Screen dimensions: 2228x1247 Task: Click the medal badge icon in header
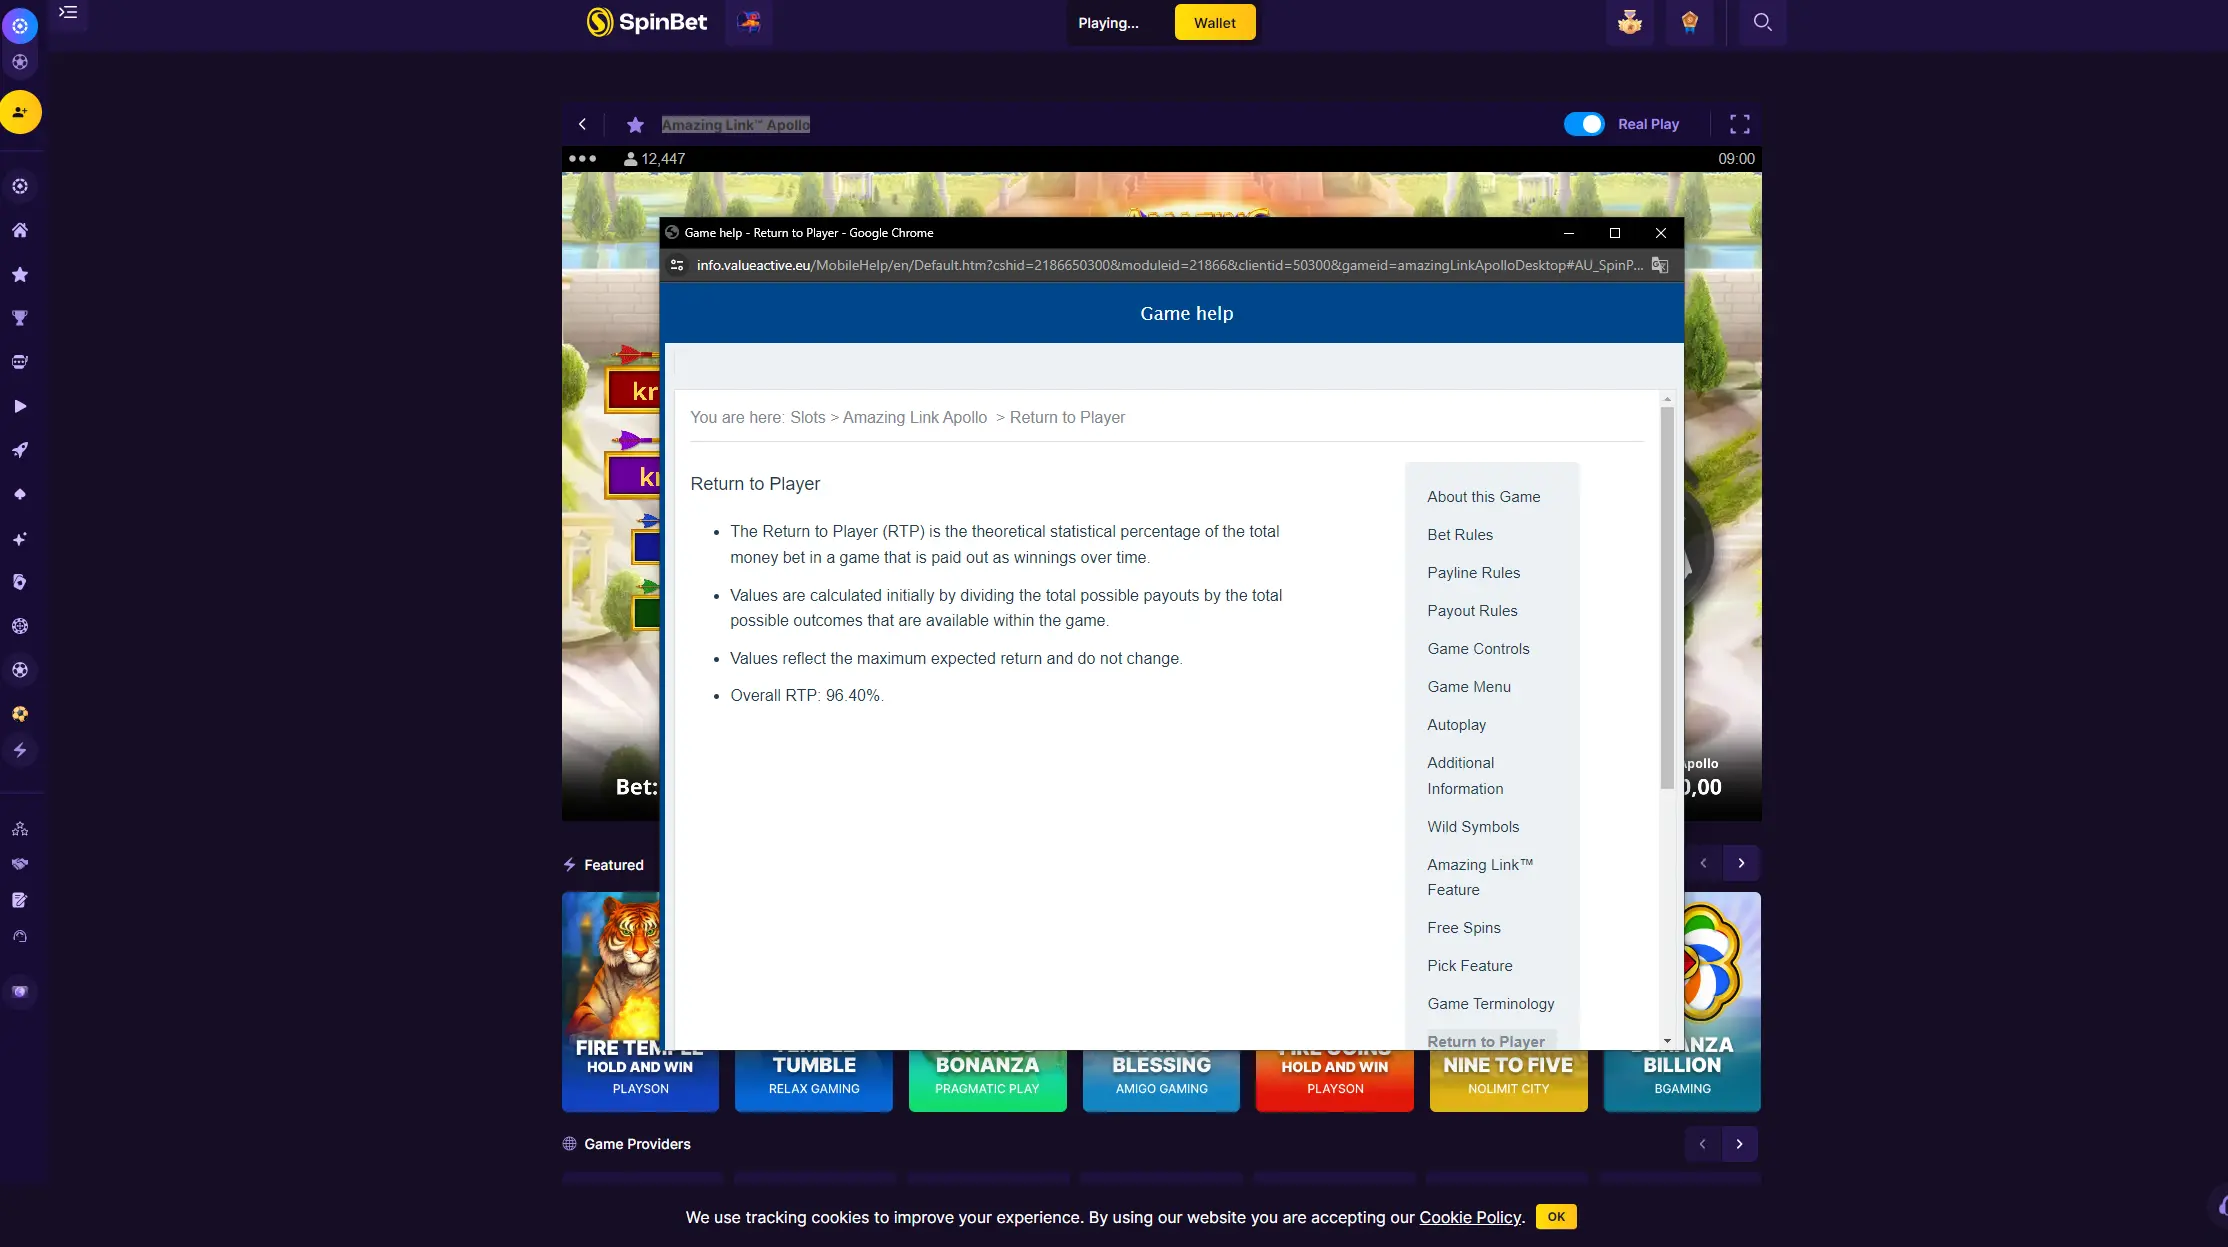1689,22
